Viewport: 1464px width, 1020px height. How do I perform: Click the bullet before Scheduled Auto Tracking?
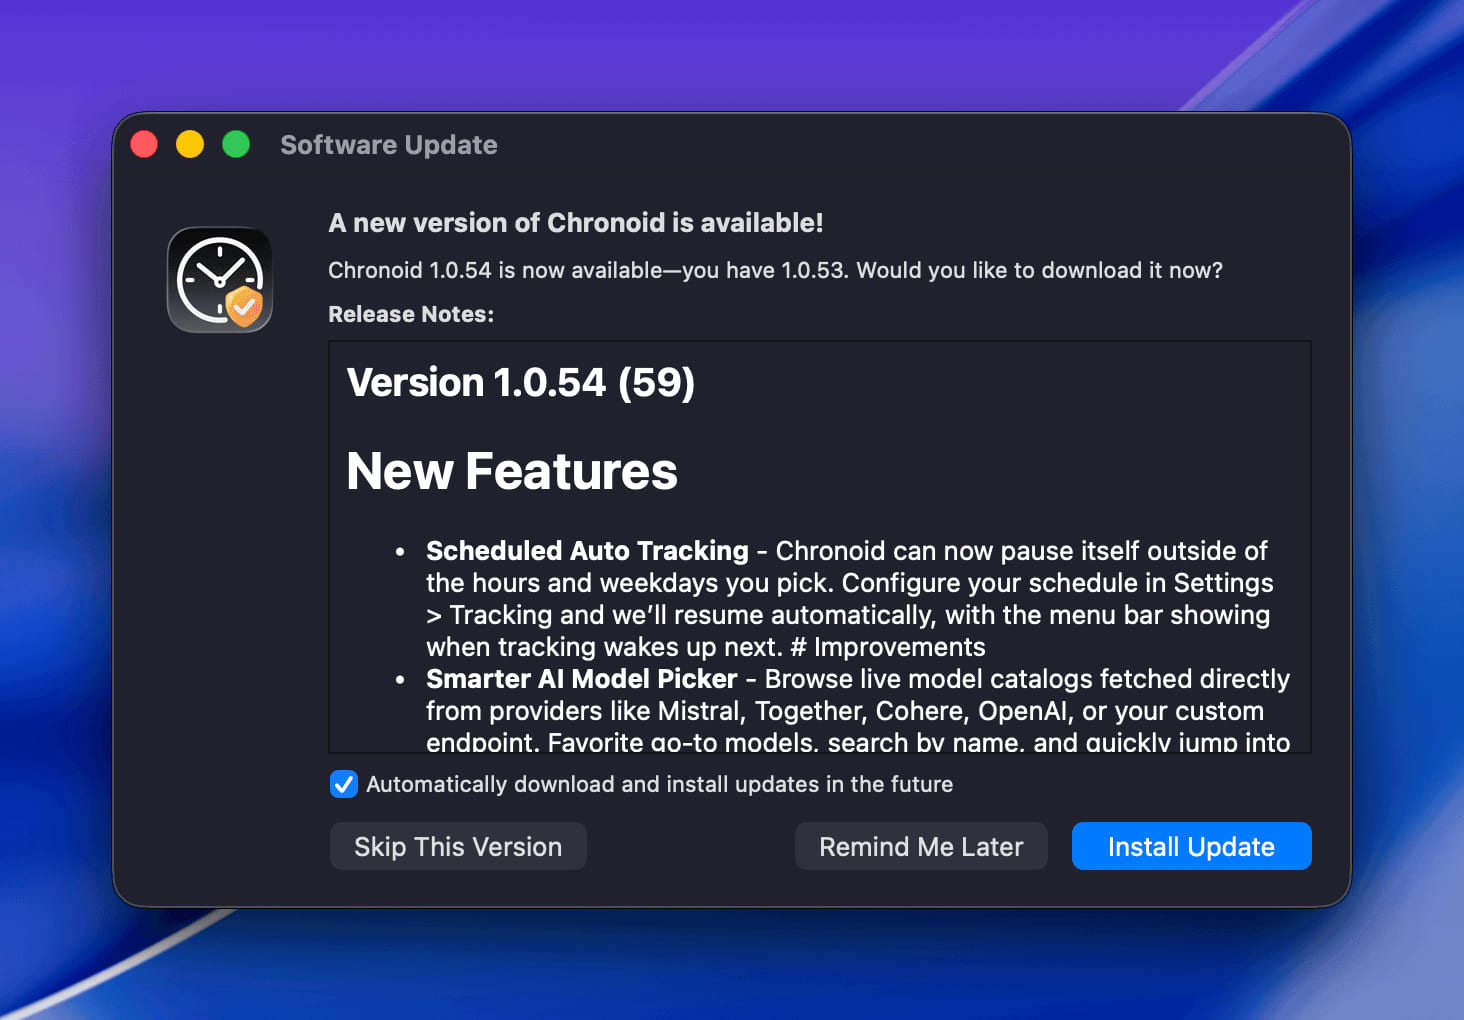coord(400,552)
